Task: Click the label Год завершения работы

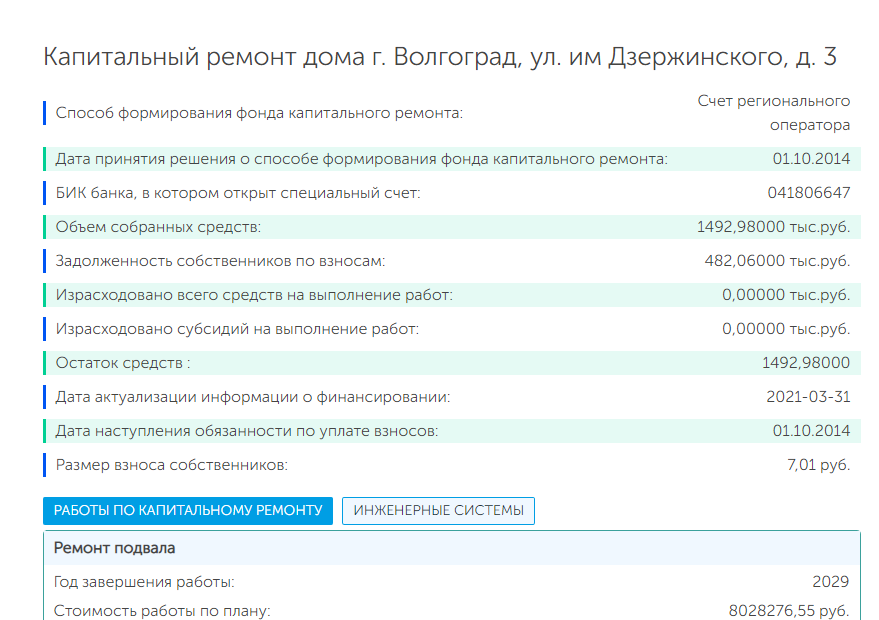Action: (144, 582)
